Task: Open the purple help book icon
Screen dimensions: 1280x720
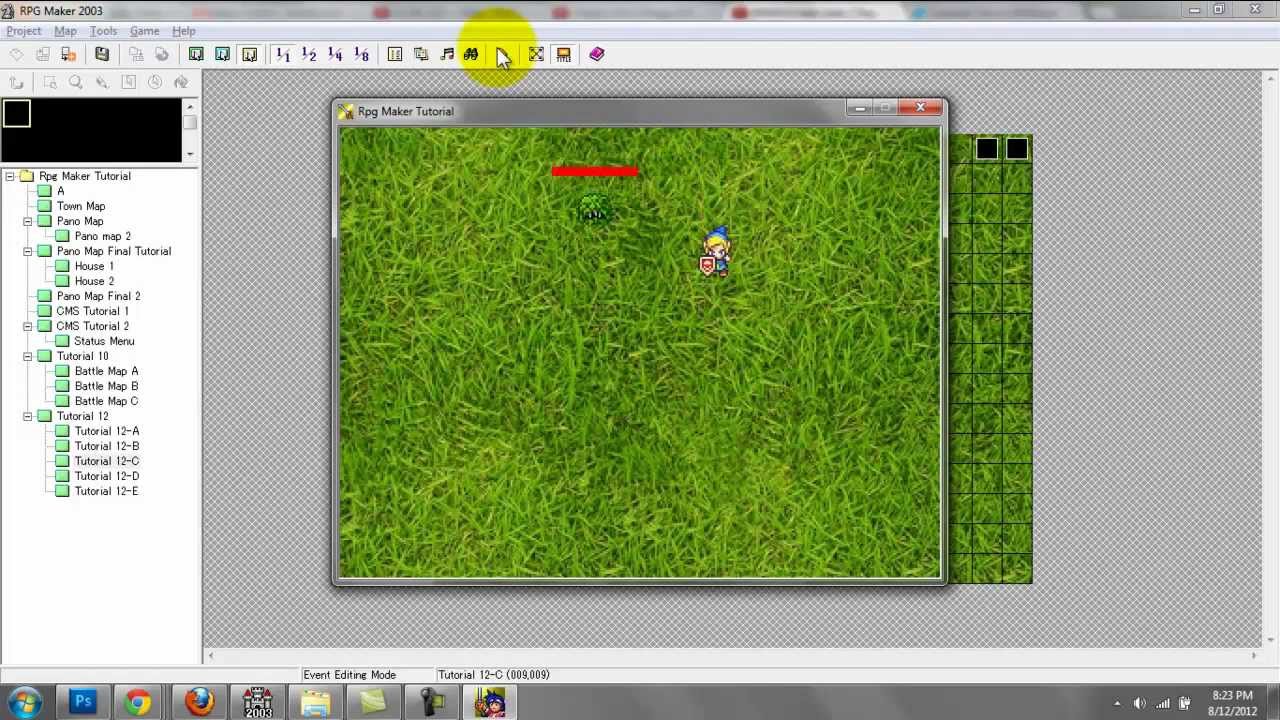Action: 597,54
